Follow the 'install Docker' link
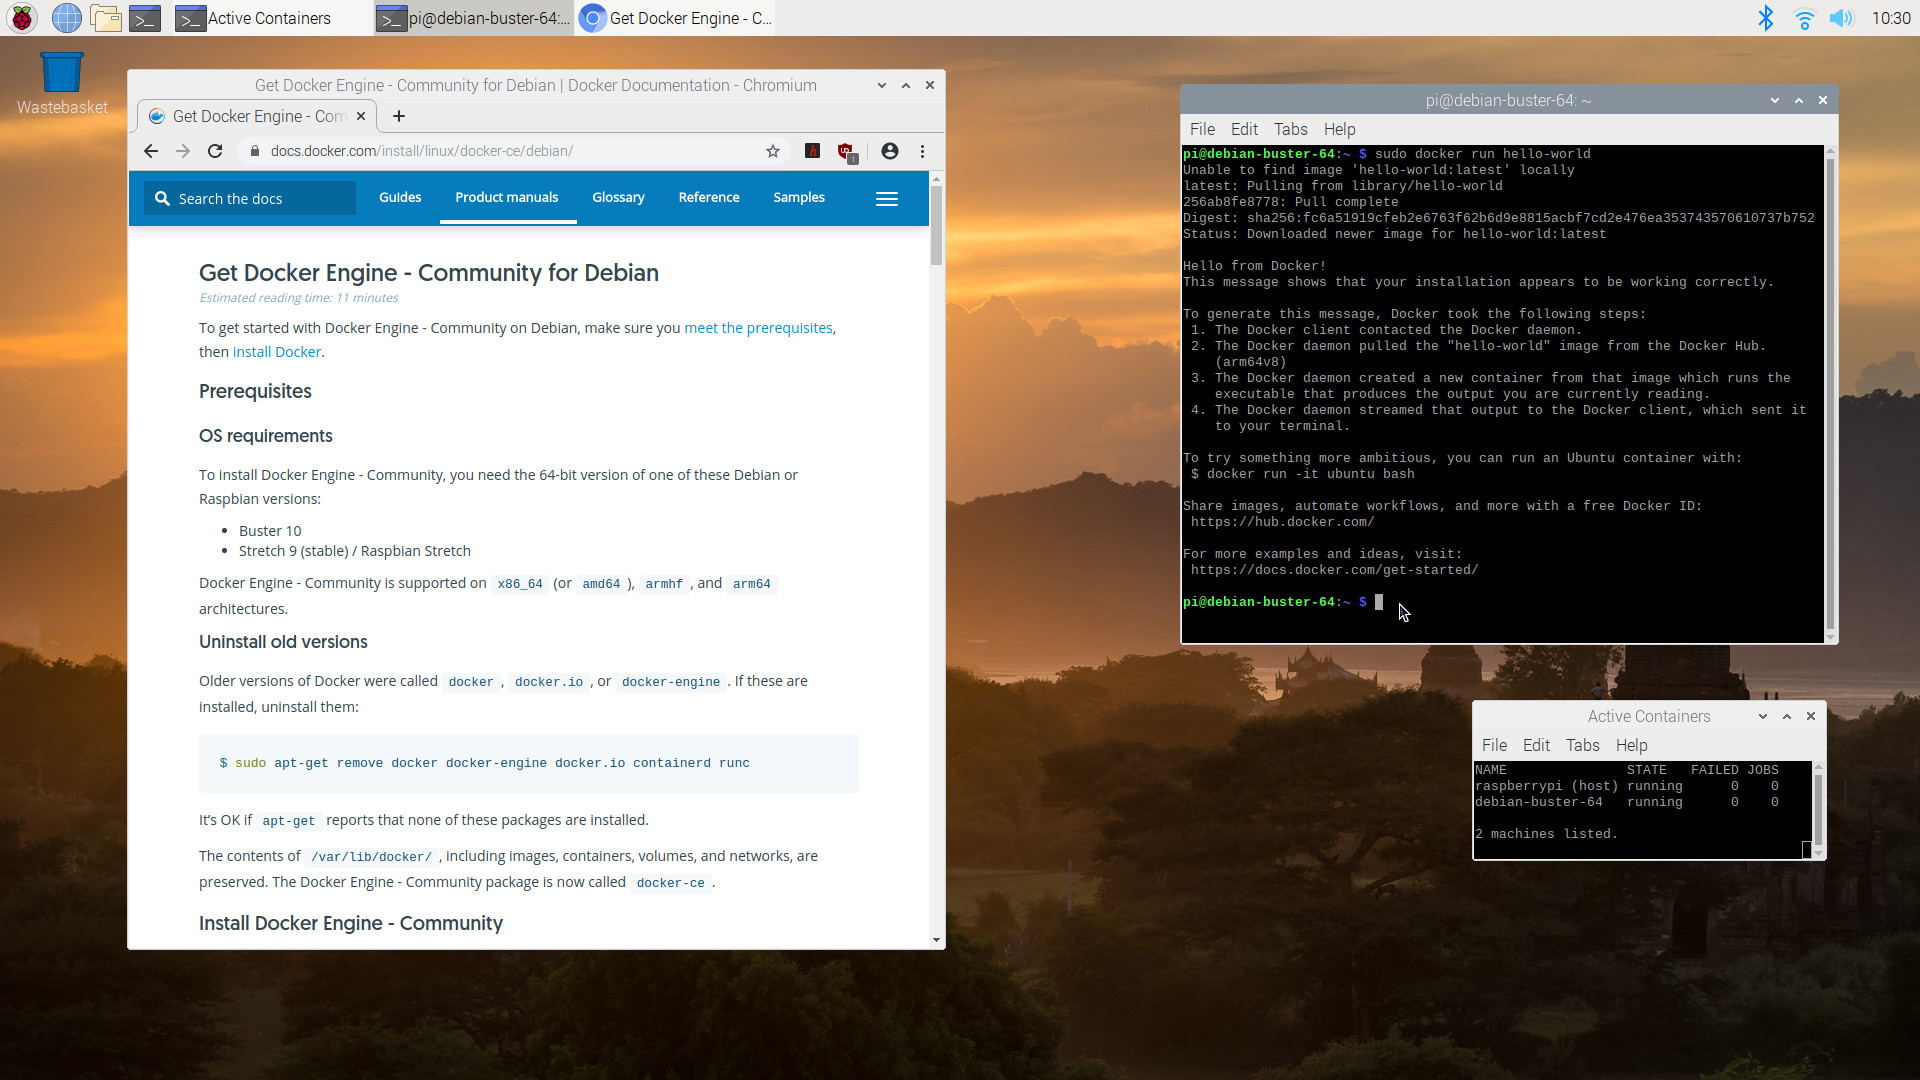 [x=276, y=352]
